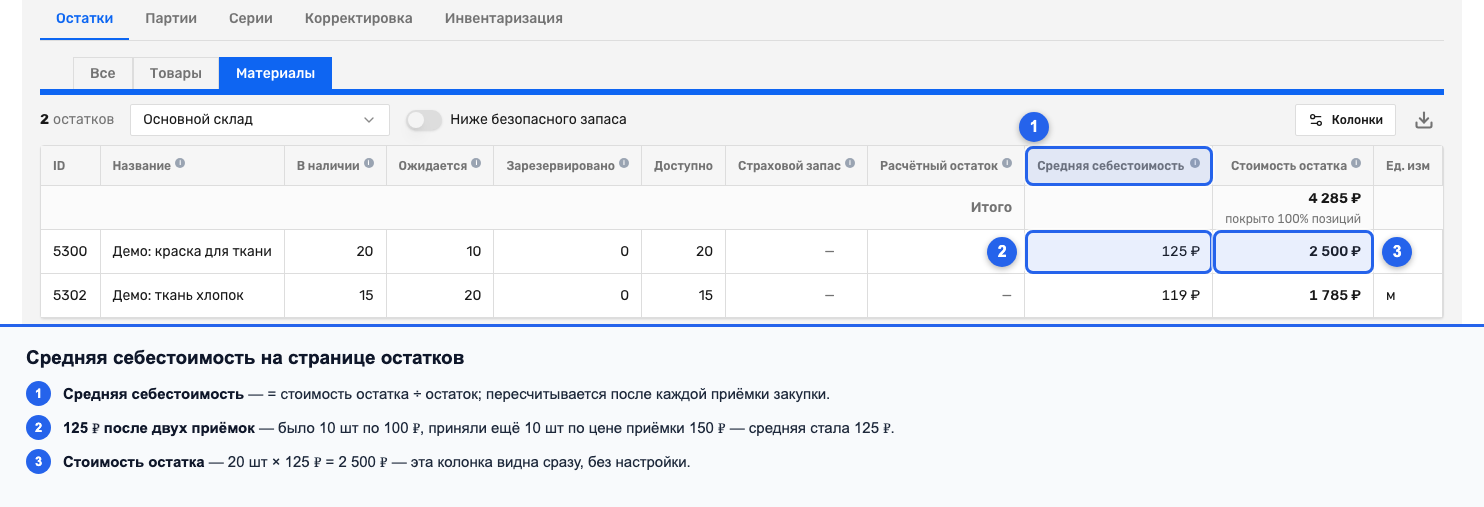Viewport: 1484px width, 507px height.
Task: Click info icon next to Стоимость остатка header
Action: [x=1356, y=165]
